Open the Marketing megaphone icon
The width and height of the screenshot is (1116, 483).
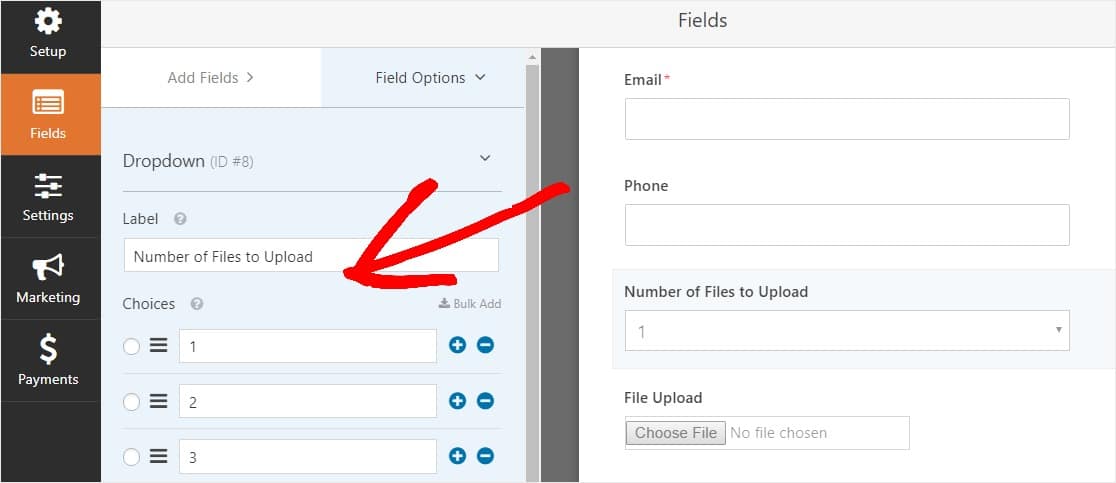tap(48, 267)
